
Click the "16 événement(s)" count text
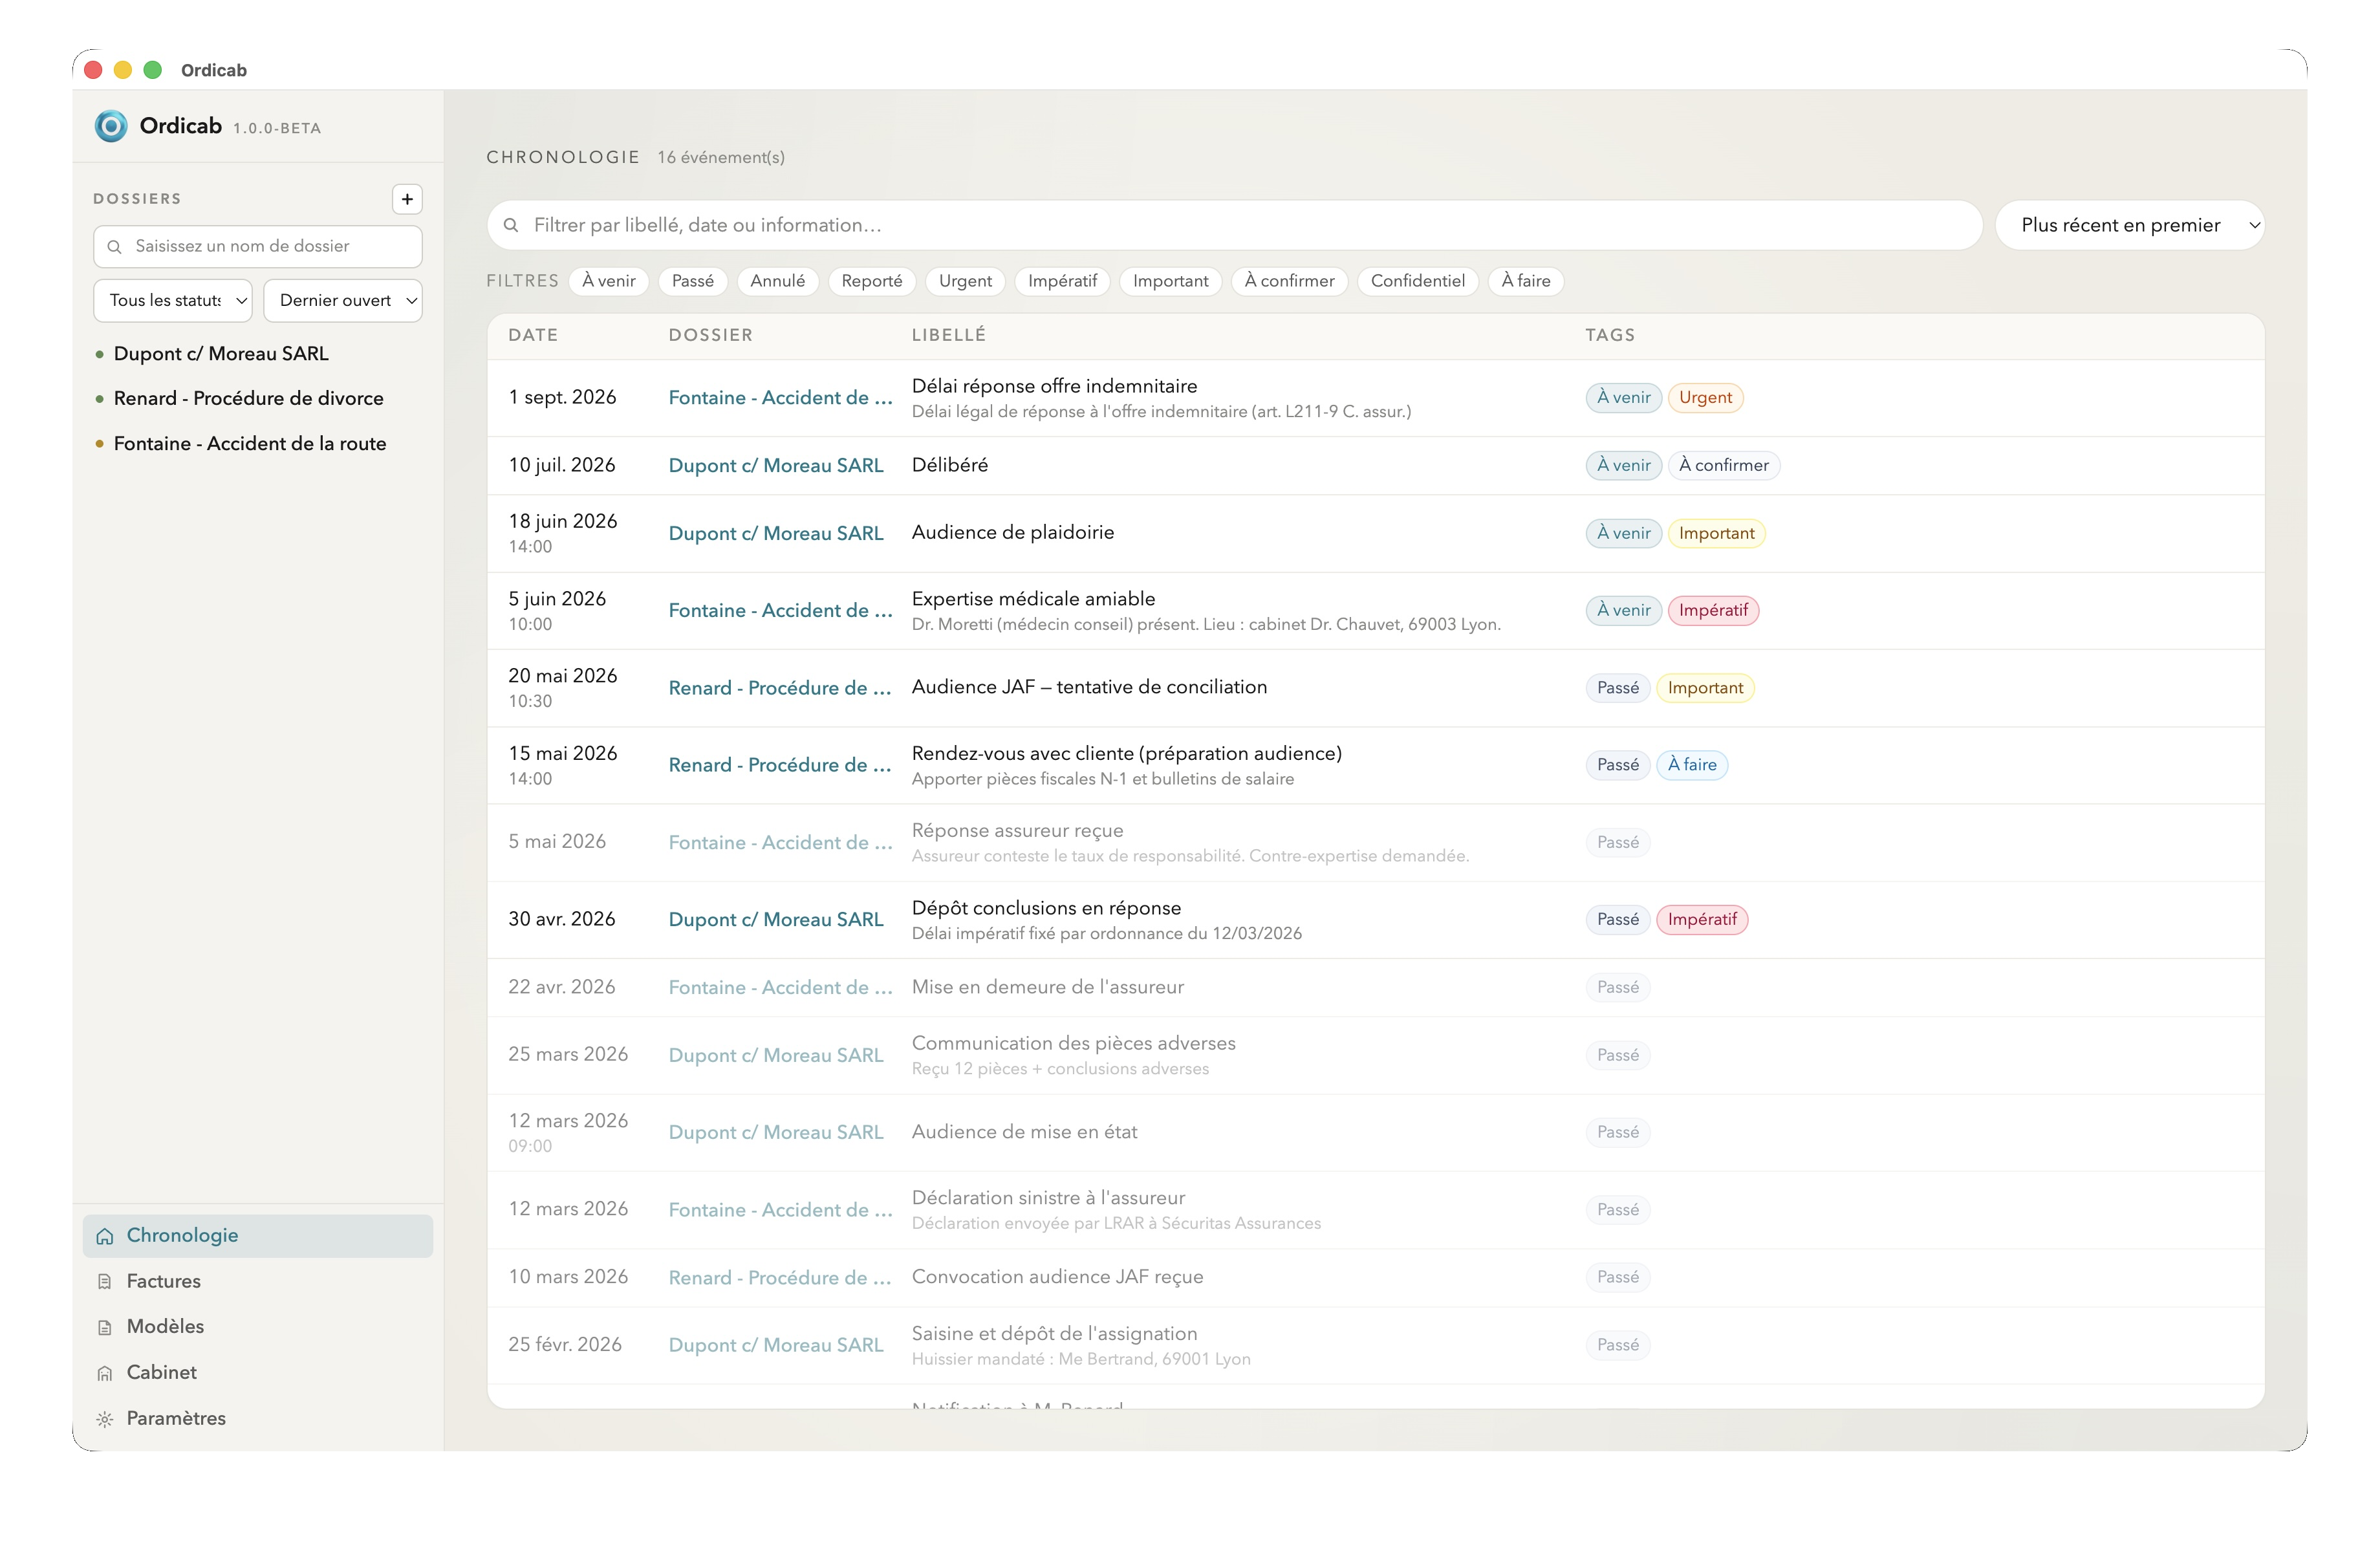[721, 158]
